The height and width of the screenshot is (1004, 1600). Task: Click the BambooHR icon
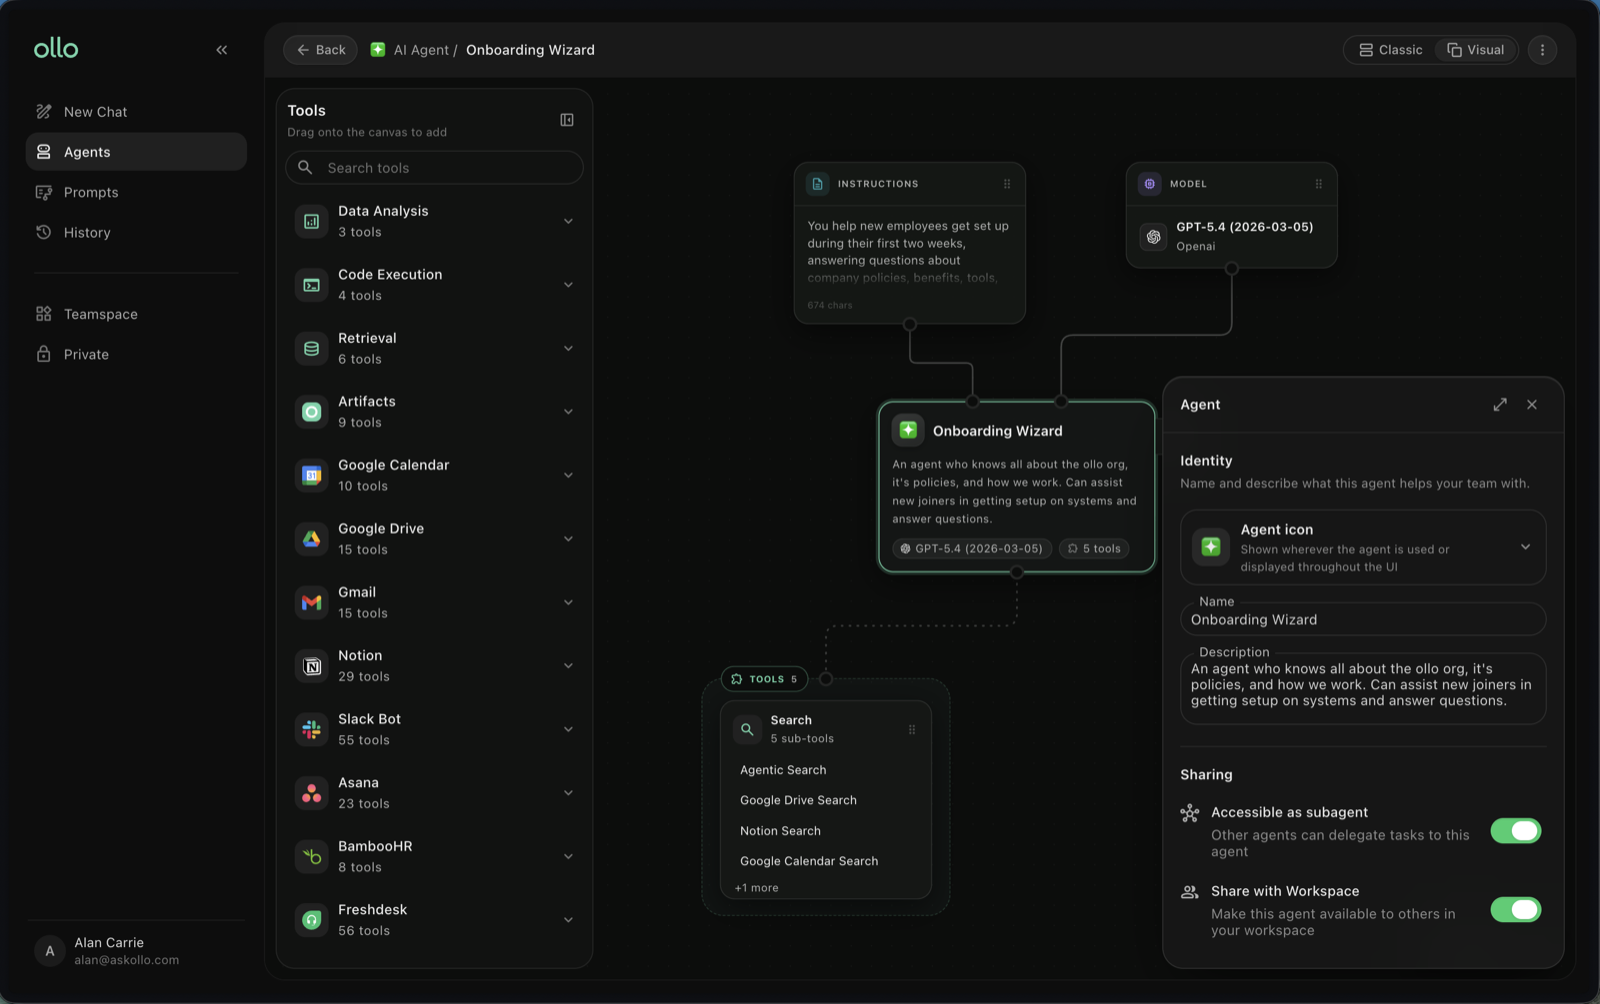[x=312, y=856]
